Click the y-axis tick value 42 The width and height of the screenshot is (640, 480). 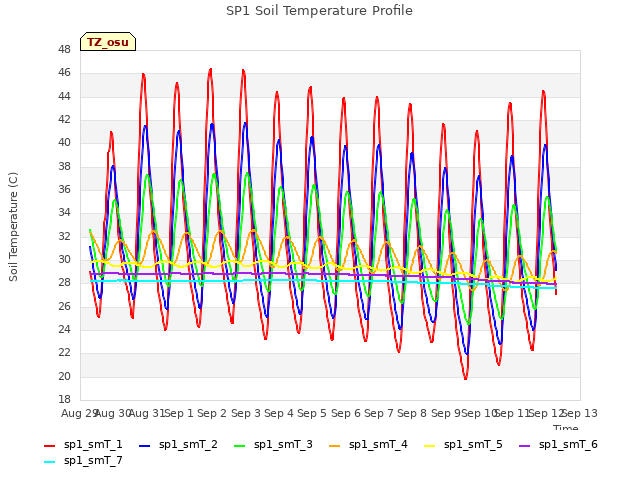tap(64, 120)
